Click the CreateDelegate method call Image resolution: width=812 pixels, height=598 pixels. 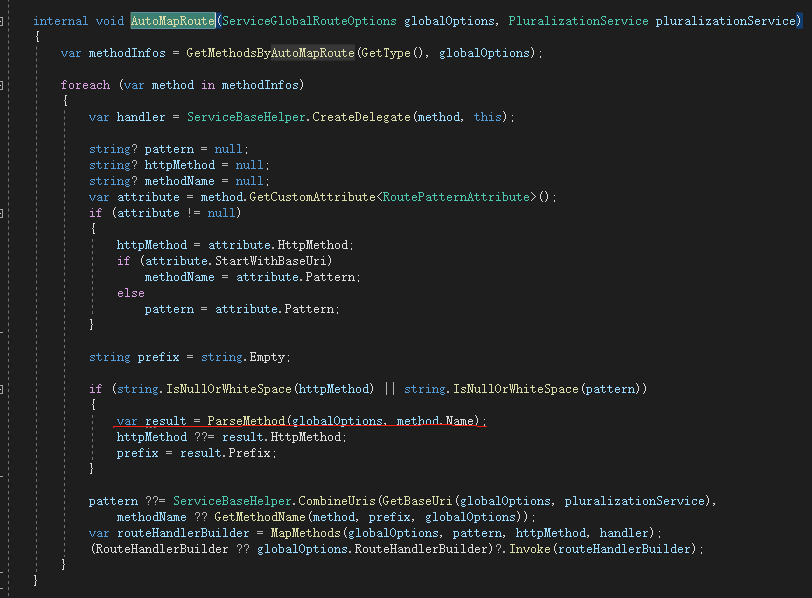tap(361, 118)
